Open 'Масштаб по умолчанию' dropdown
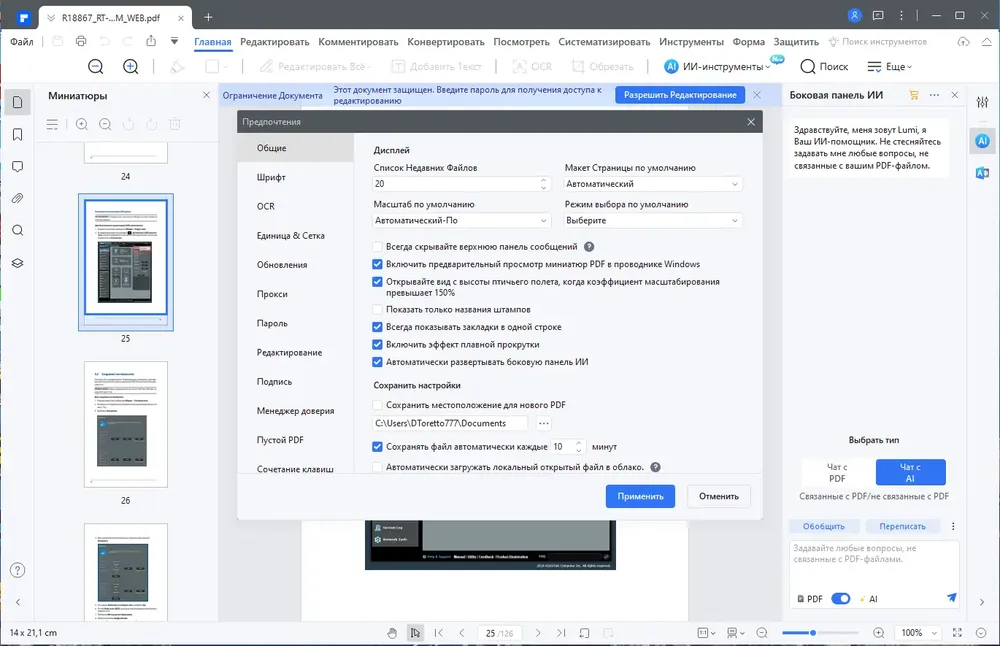Image resolution: width=1000 pixels, height=646 pixels. (461, 221)
